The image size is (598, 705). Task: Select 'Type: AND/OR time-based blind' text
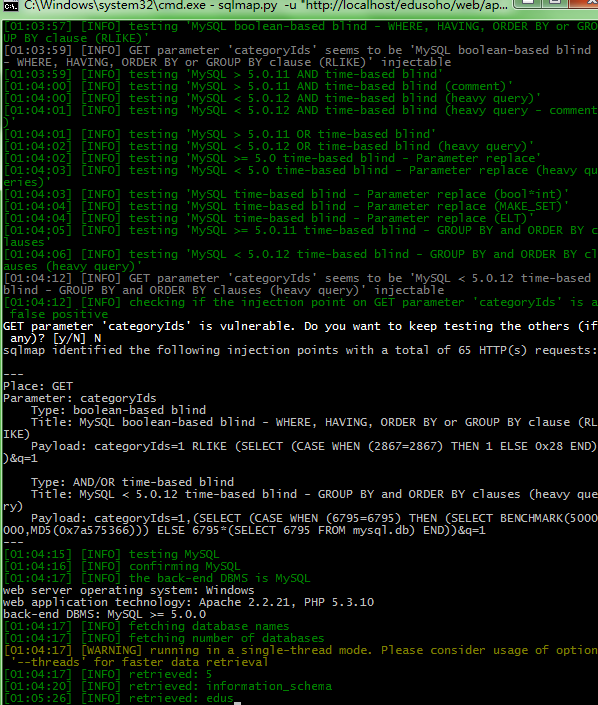point(132,482)
